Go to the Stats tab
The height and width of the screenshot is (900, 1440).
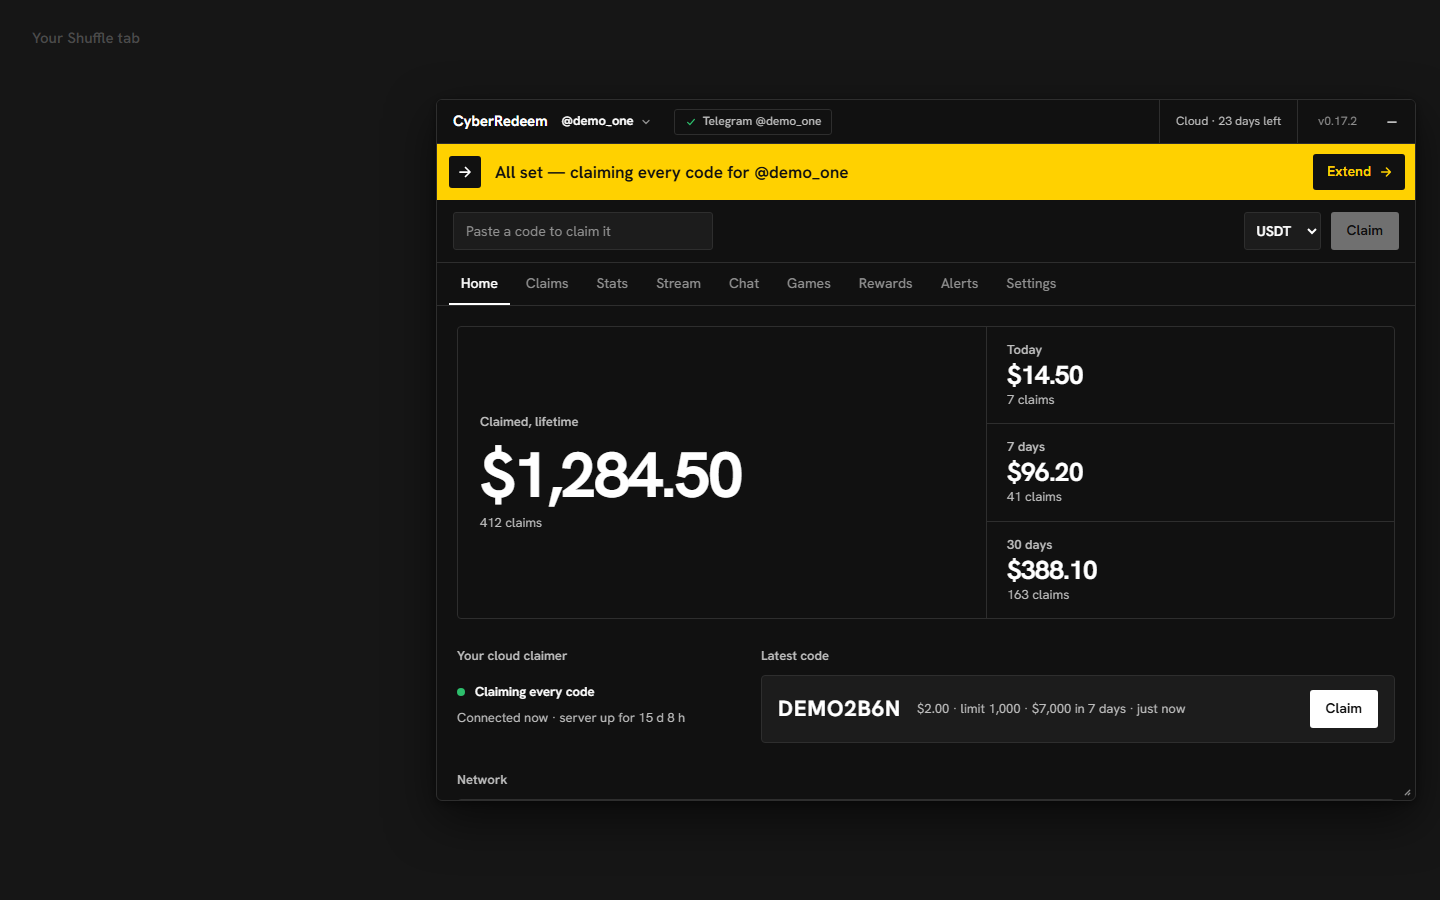(x=612, y=284)
